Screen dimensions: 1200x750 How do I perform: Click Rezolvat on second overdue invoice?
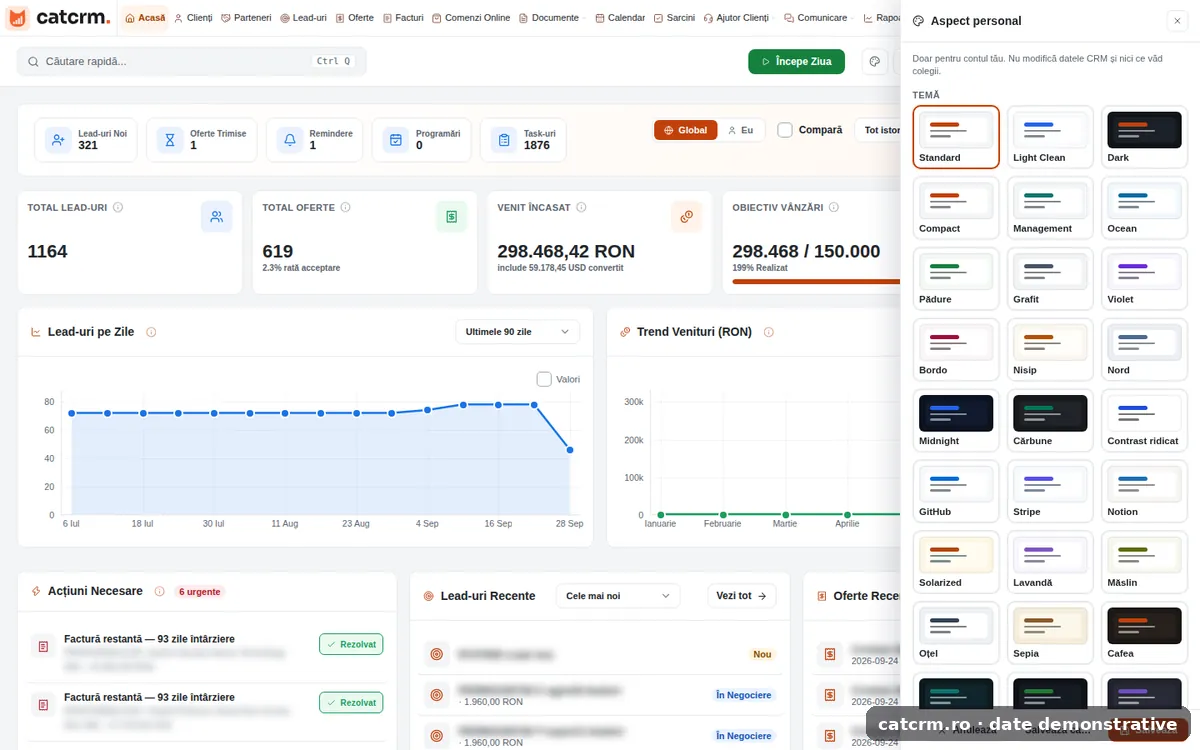point(351,702)
